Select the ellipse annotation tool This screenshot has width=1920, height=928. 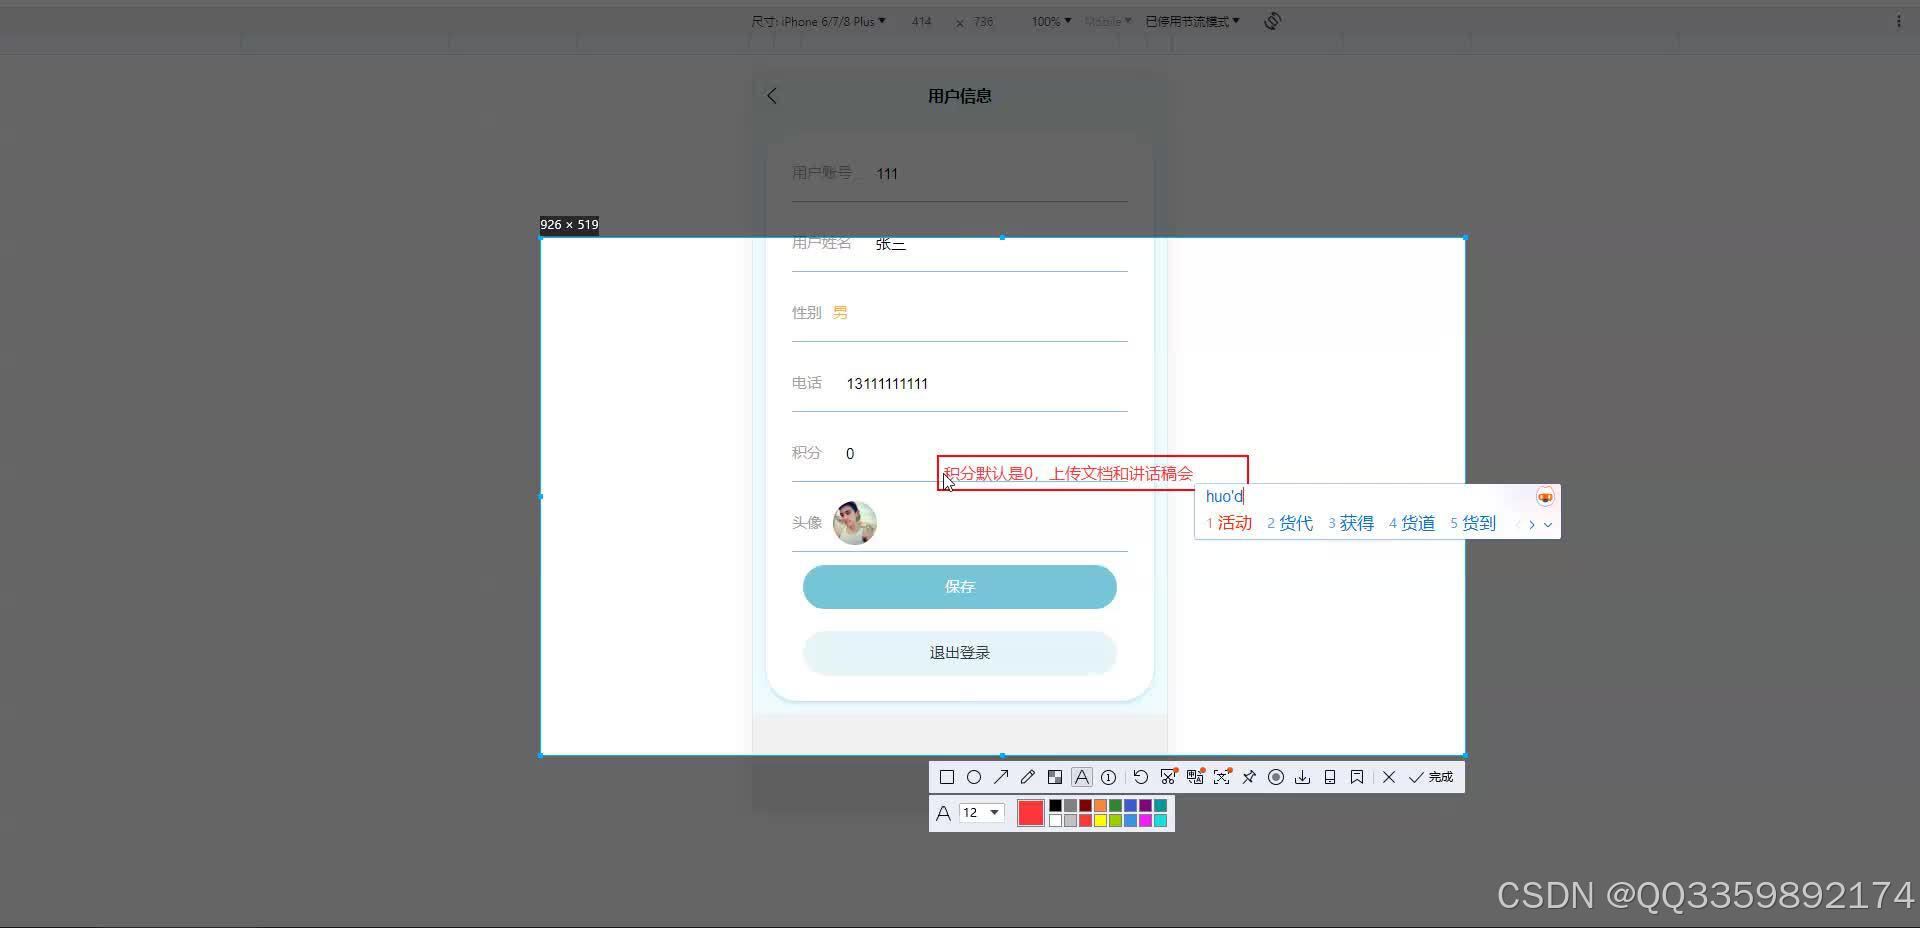coord(974,777)
